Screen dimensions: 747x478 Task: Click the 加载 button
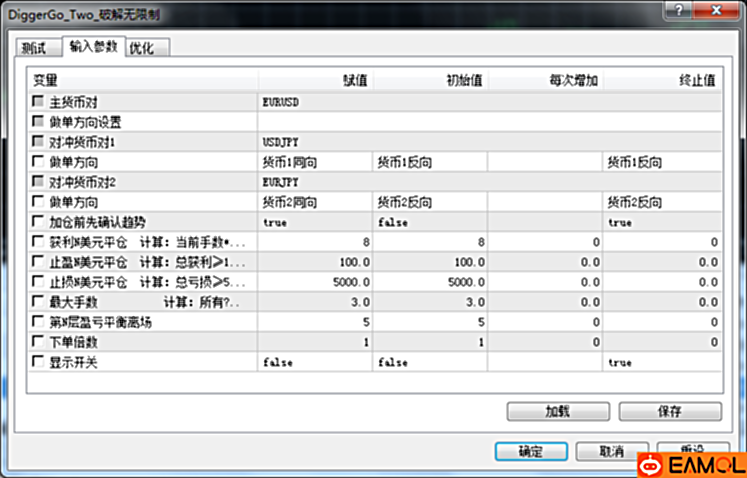click(x=557, y=411)
